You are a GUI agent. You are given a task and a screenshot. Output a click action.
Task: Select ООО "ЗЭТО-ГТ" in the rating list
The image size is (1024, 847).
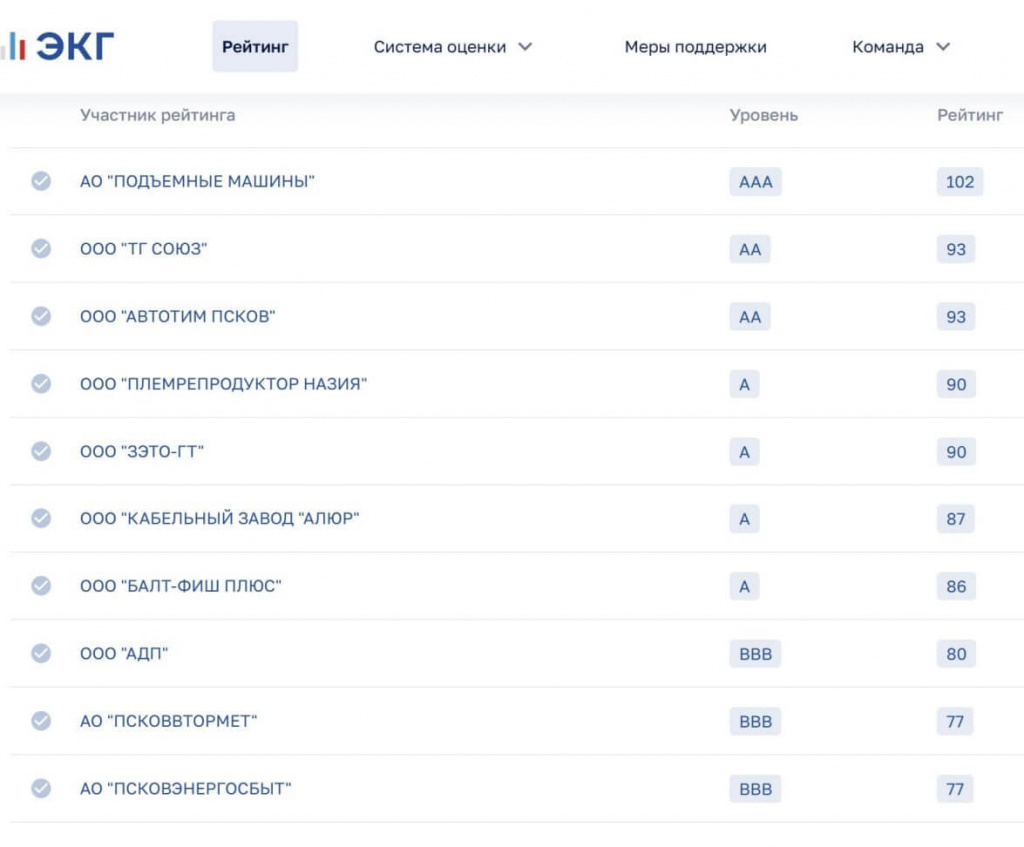(x=142, y=452)
